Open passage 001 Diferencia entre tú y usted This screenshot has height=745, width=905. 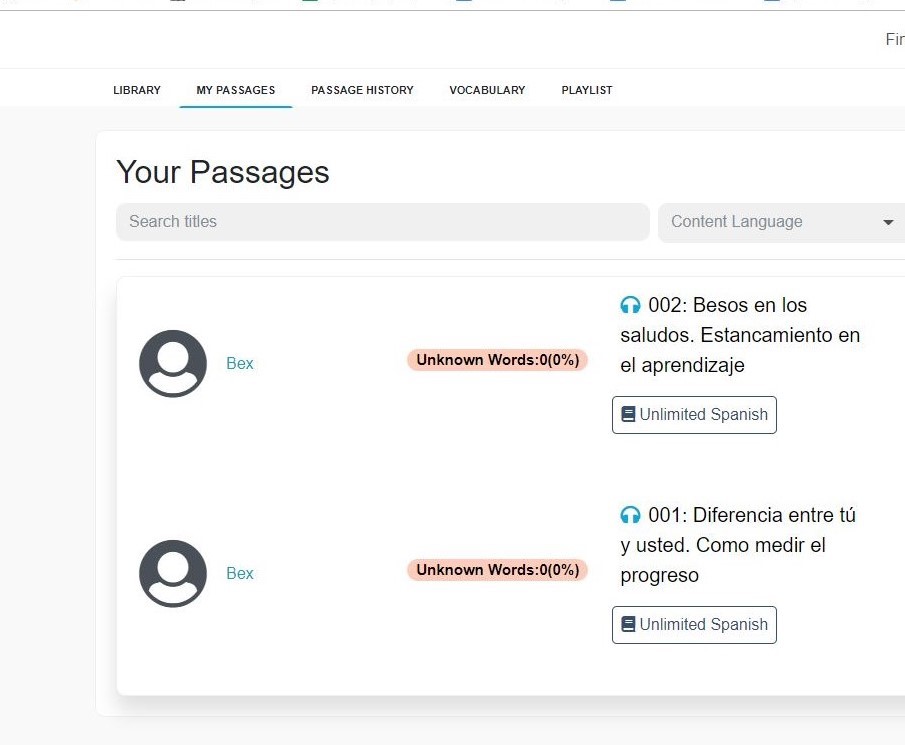pyautogui.click(x=738, y=545)
